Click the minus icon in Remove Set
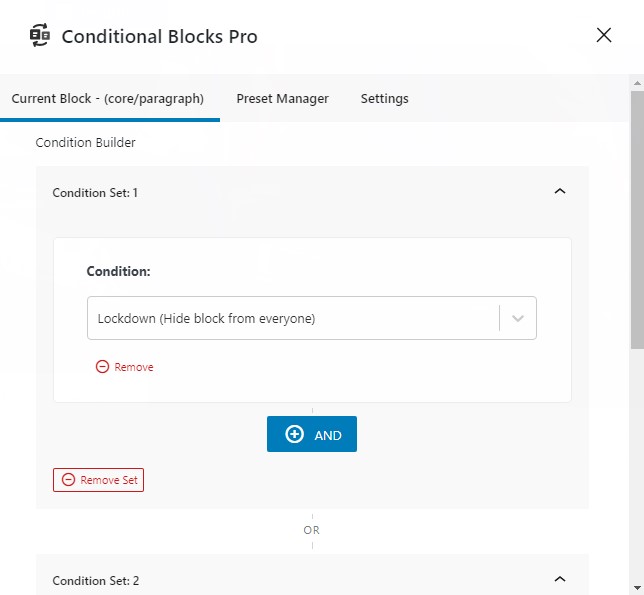Viewport: 644px width, 595px height. pyautogui.click(x=68, y=480)
